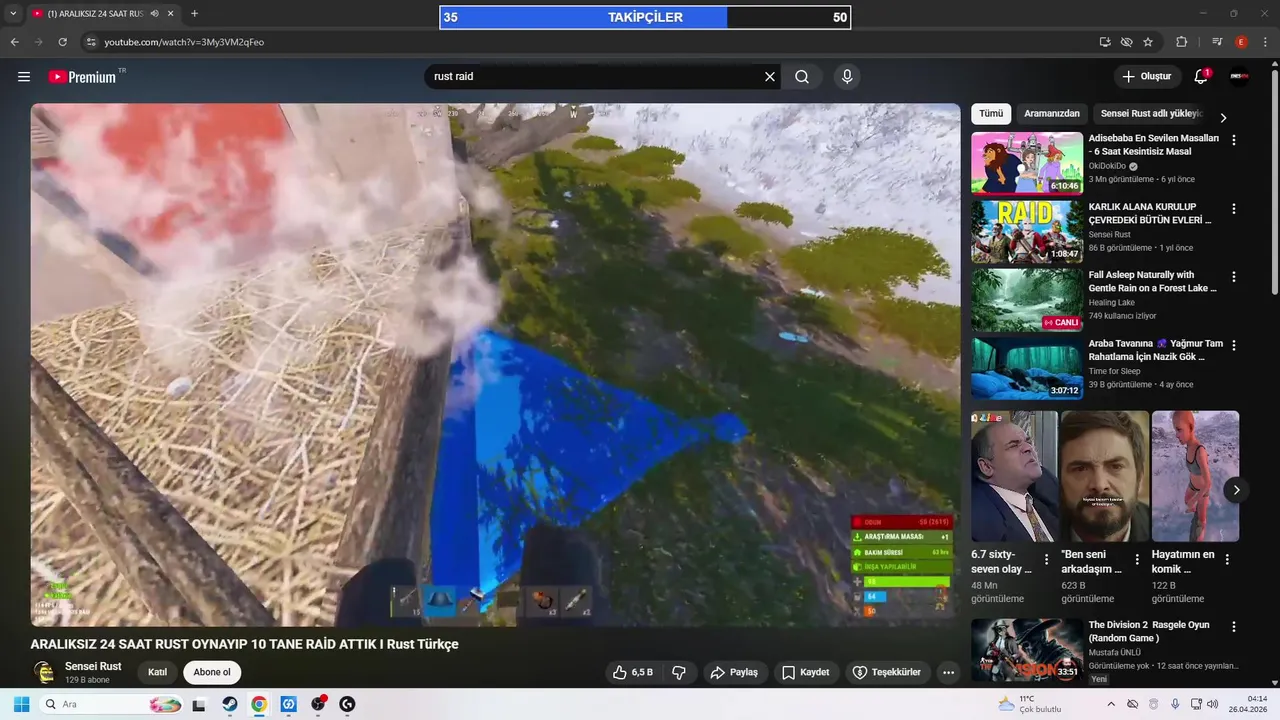Click the Paylaş share button

[735, 672]
